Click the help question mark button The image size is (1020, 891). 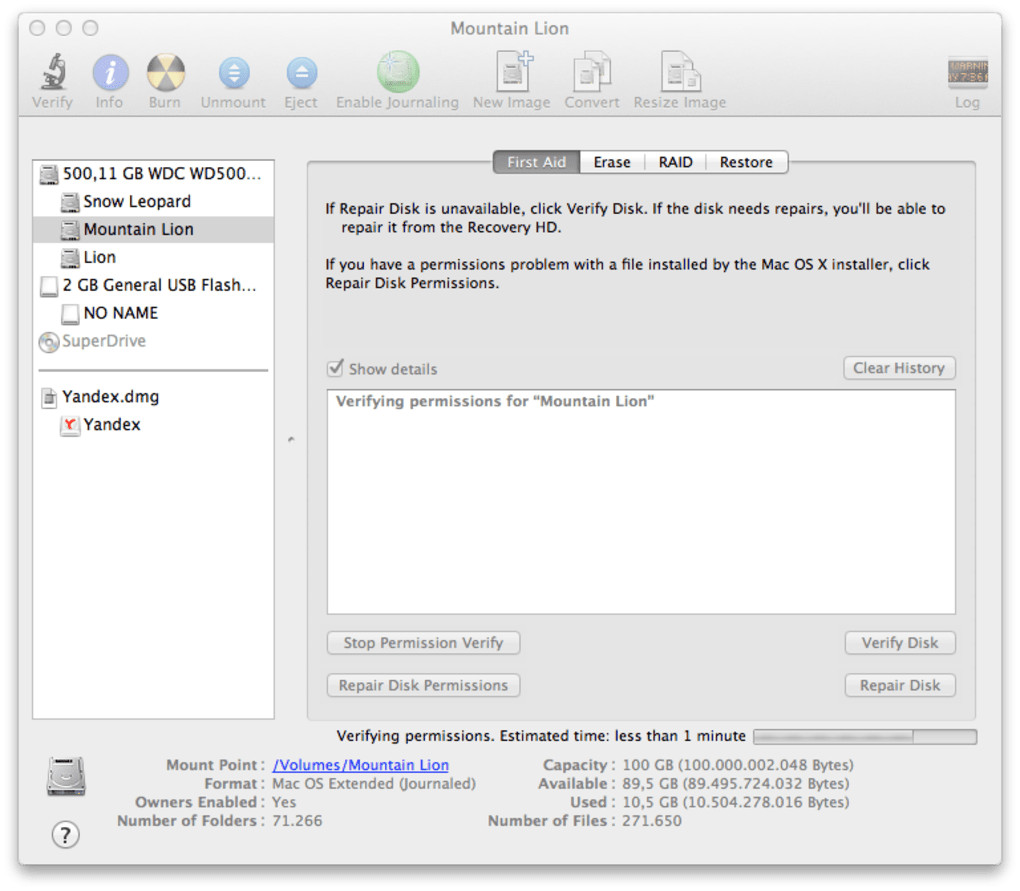coord(66,834)
